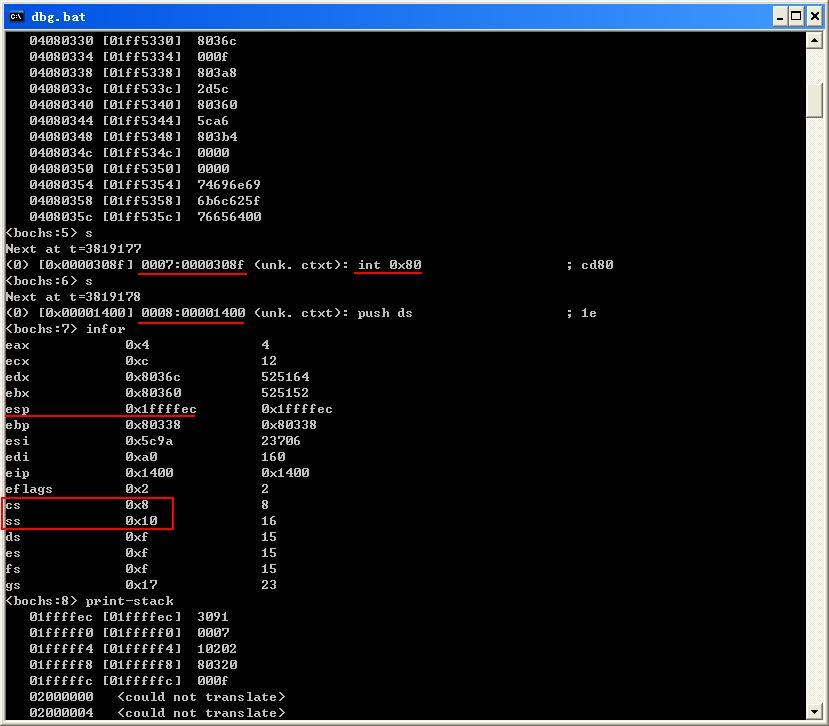The image size is (829, 726).
Task: Click the stack value 76656400
Action: (x=229, y=217)
